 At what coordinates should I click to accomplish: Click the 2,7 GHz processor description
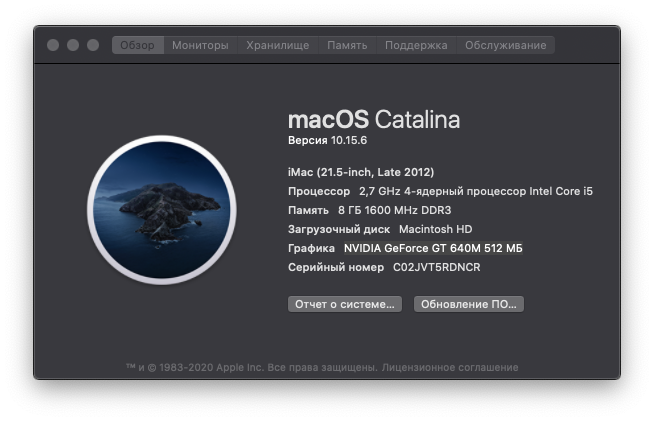476,192
